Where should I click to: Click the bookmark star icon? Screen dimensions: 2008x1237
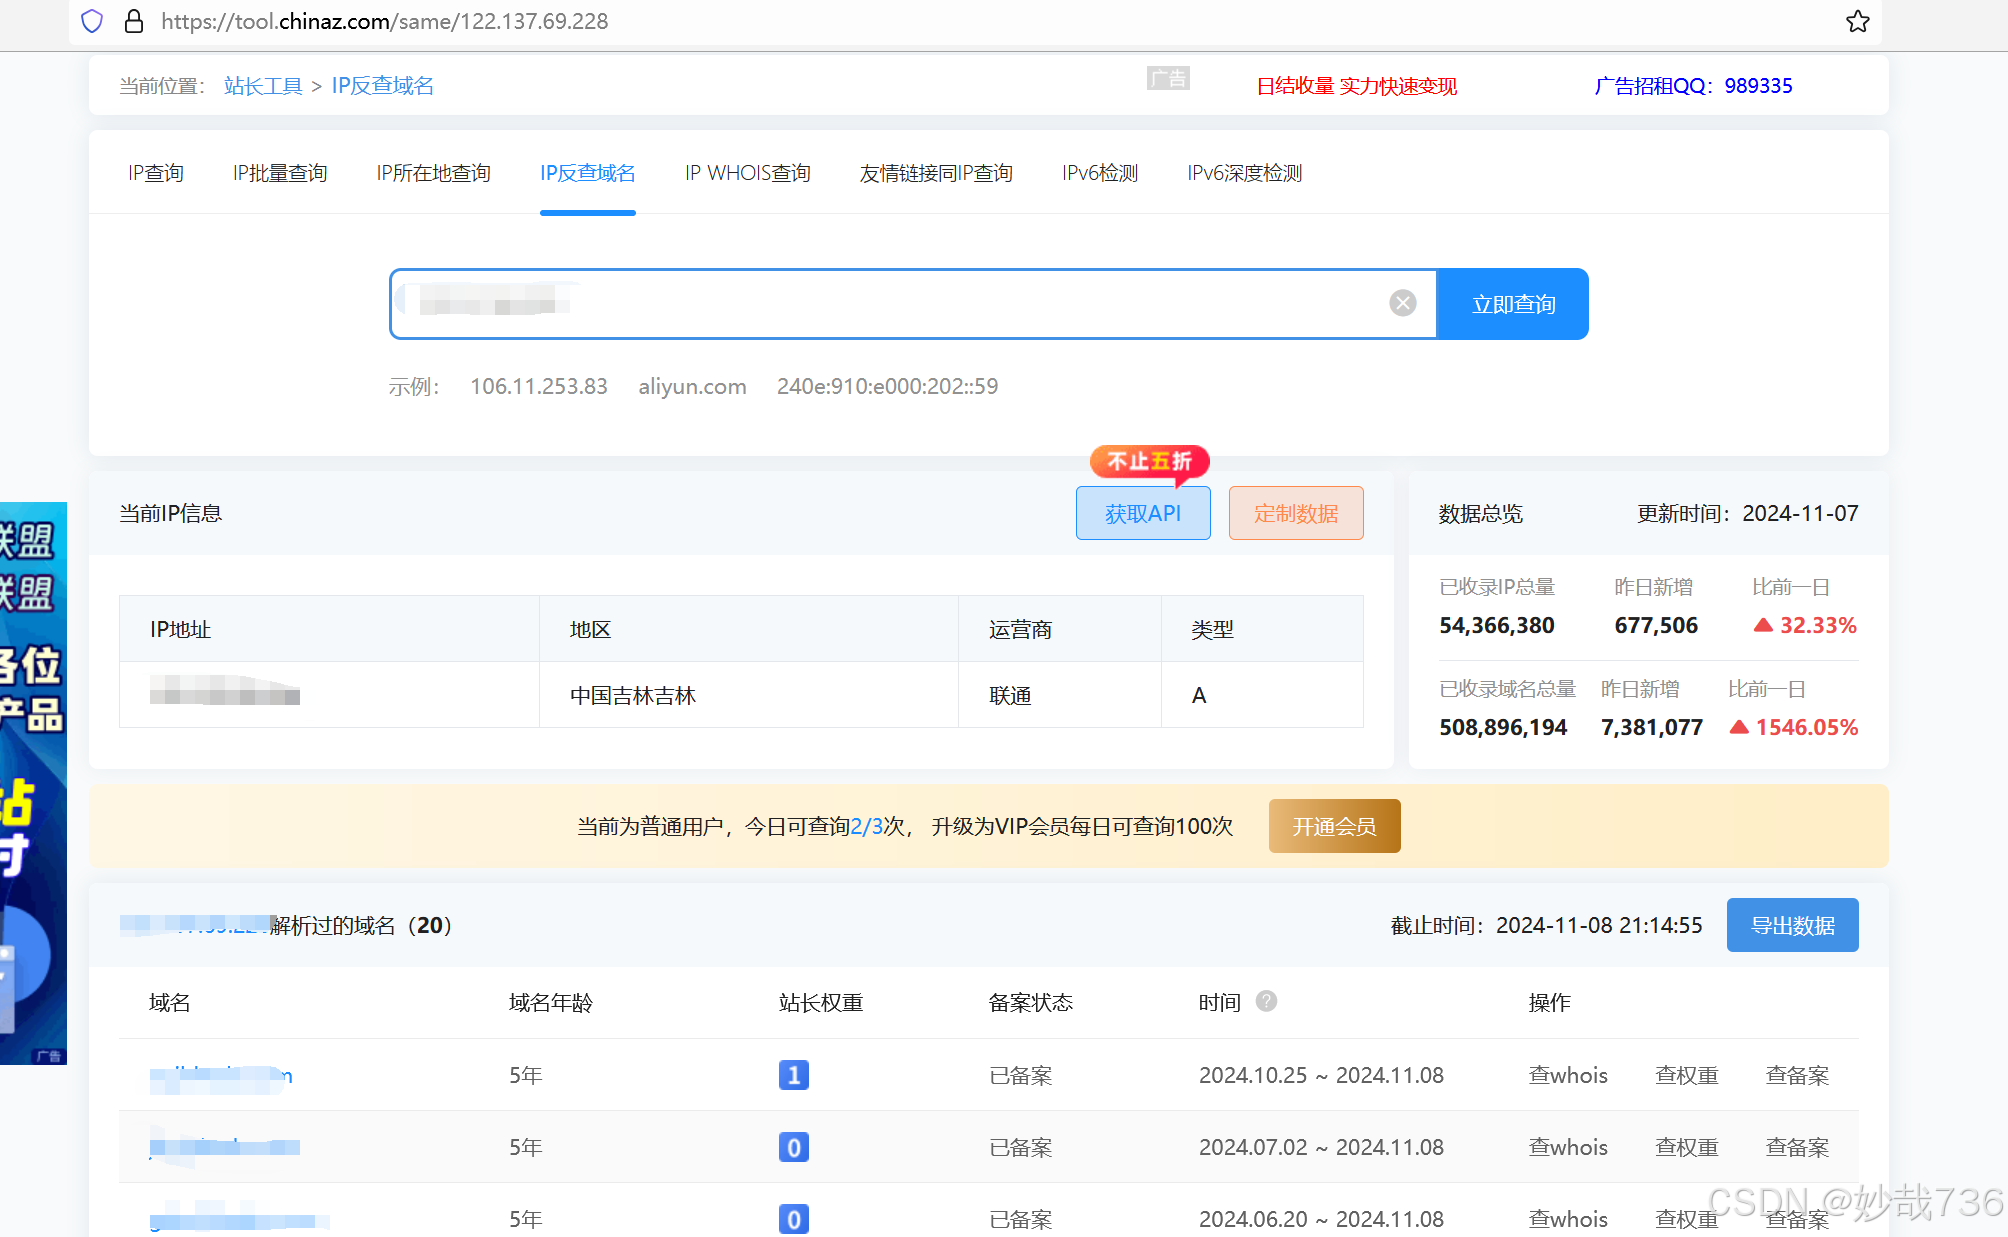point(1857,21)
